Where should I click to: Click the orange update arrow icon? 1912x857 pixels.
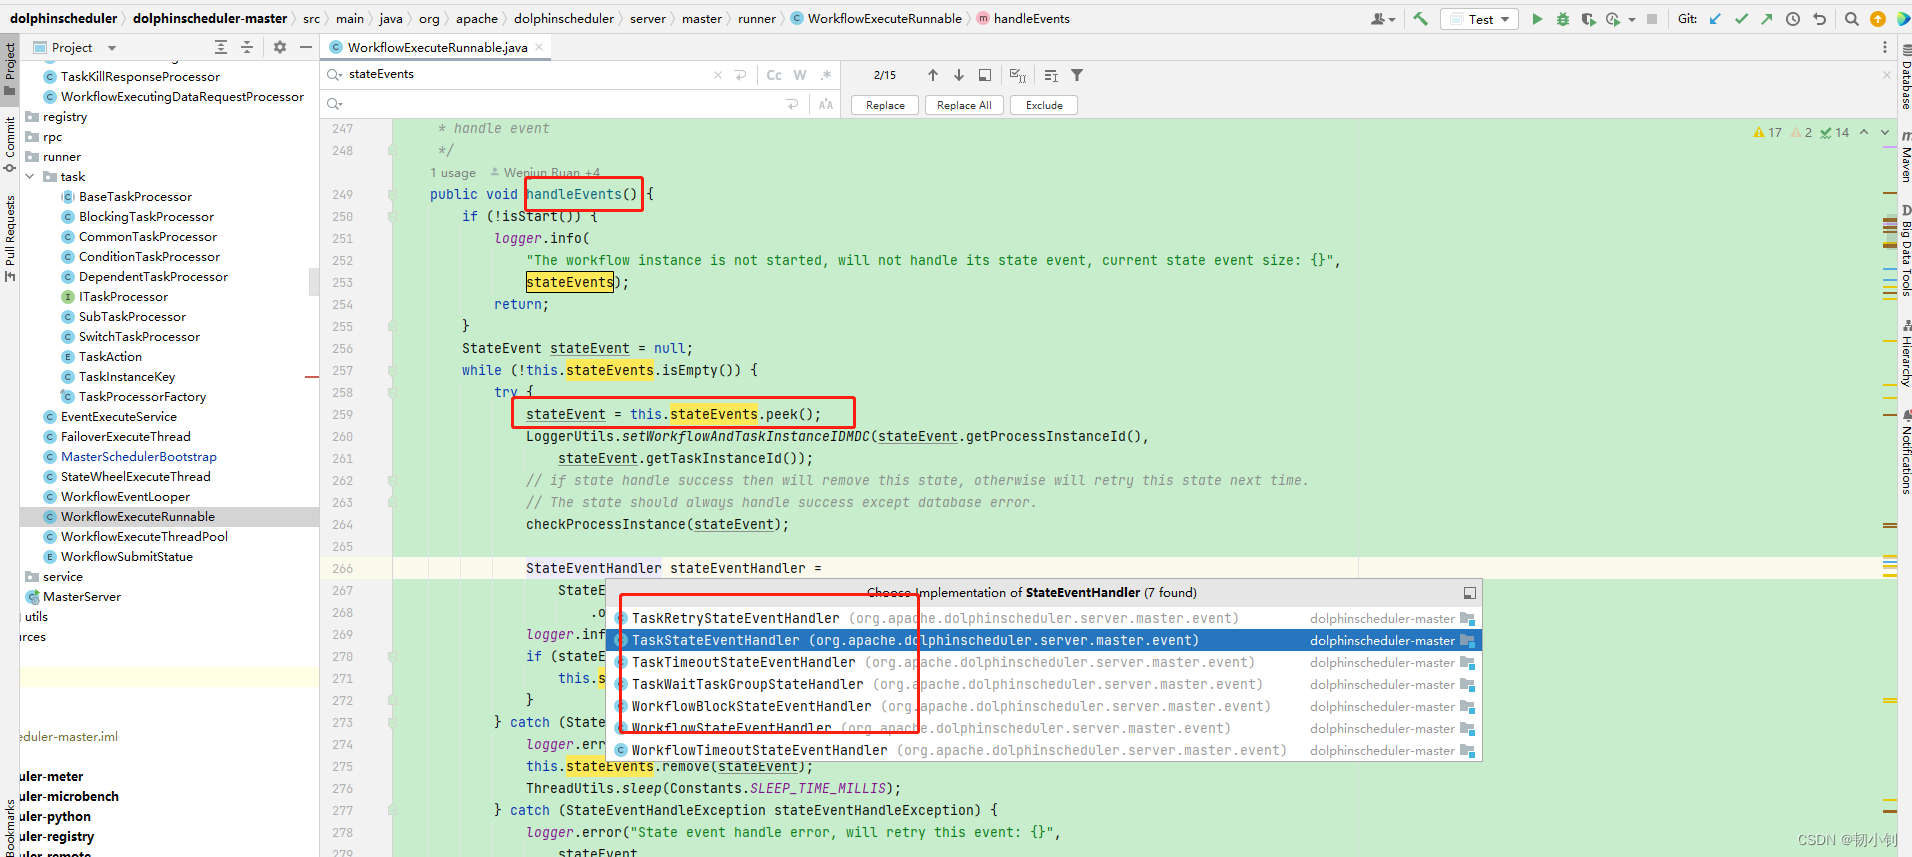pyautogui.click(x=1878, y=19)
